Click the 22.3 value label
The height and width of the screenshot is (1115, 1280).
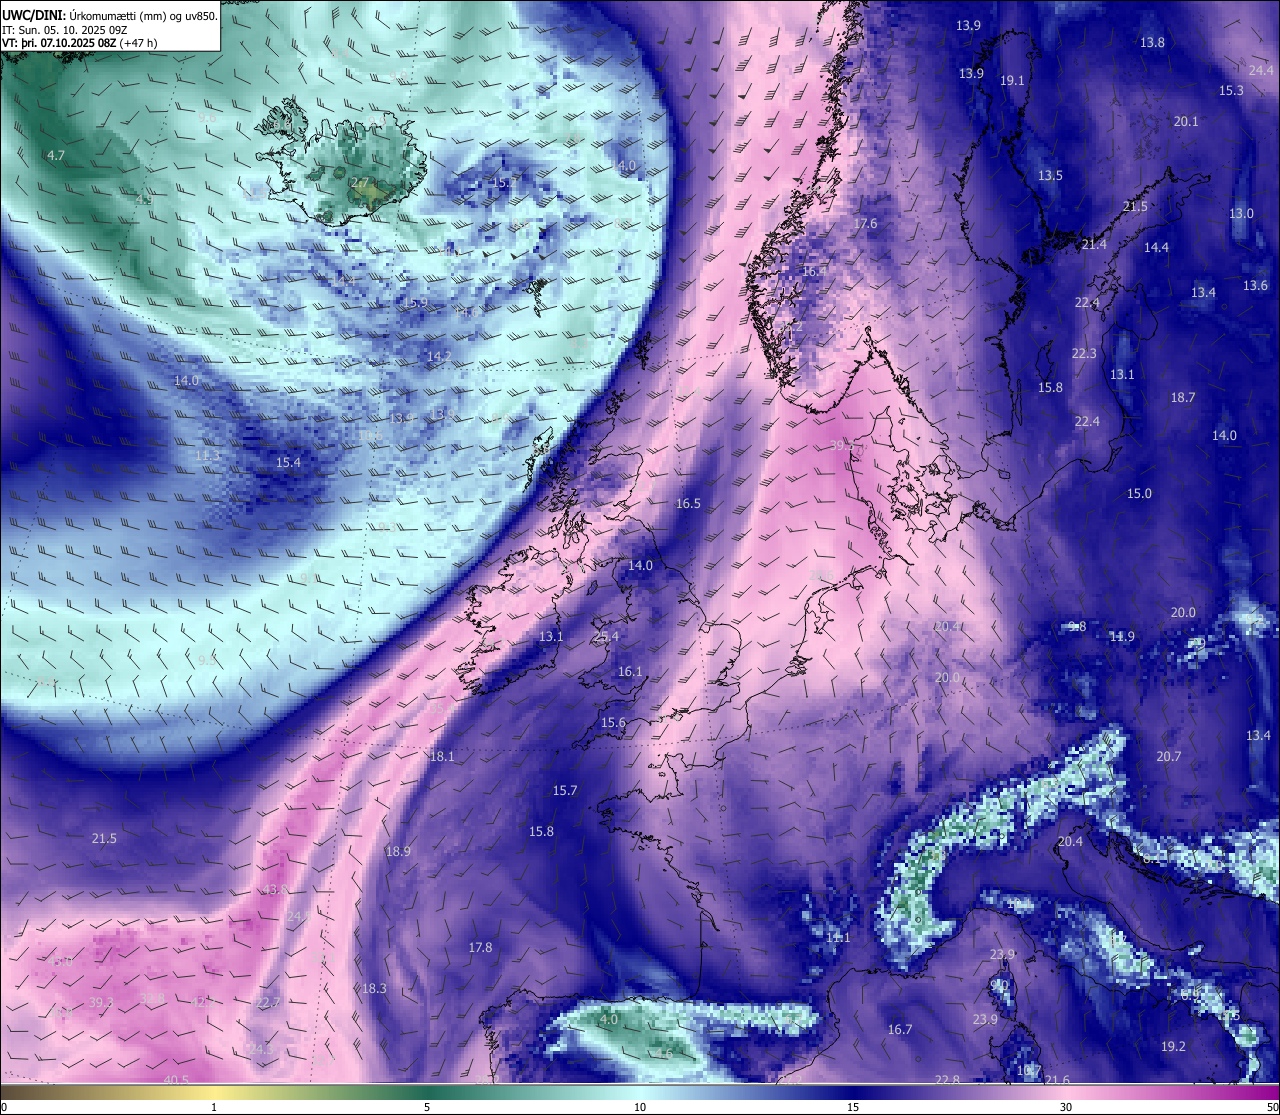click(1084, 354)
